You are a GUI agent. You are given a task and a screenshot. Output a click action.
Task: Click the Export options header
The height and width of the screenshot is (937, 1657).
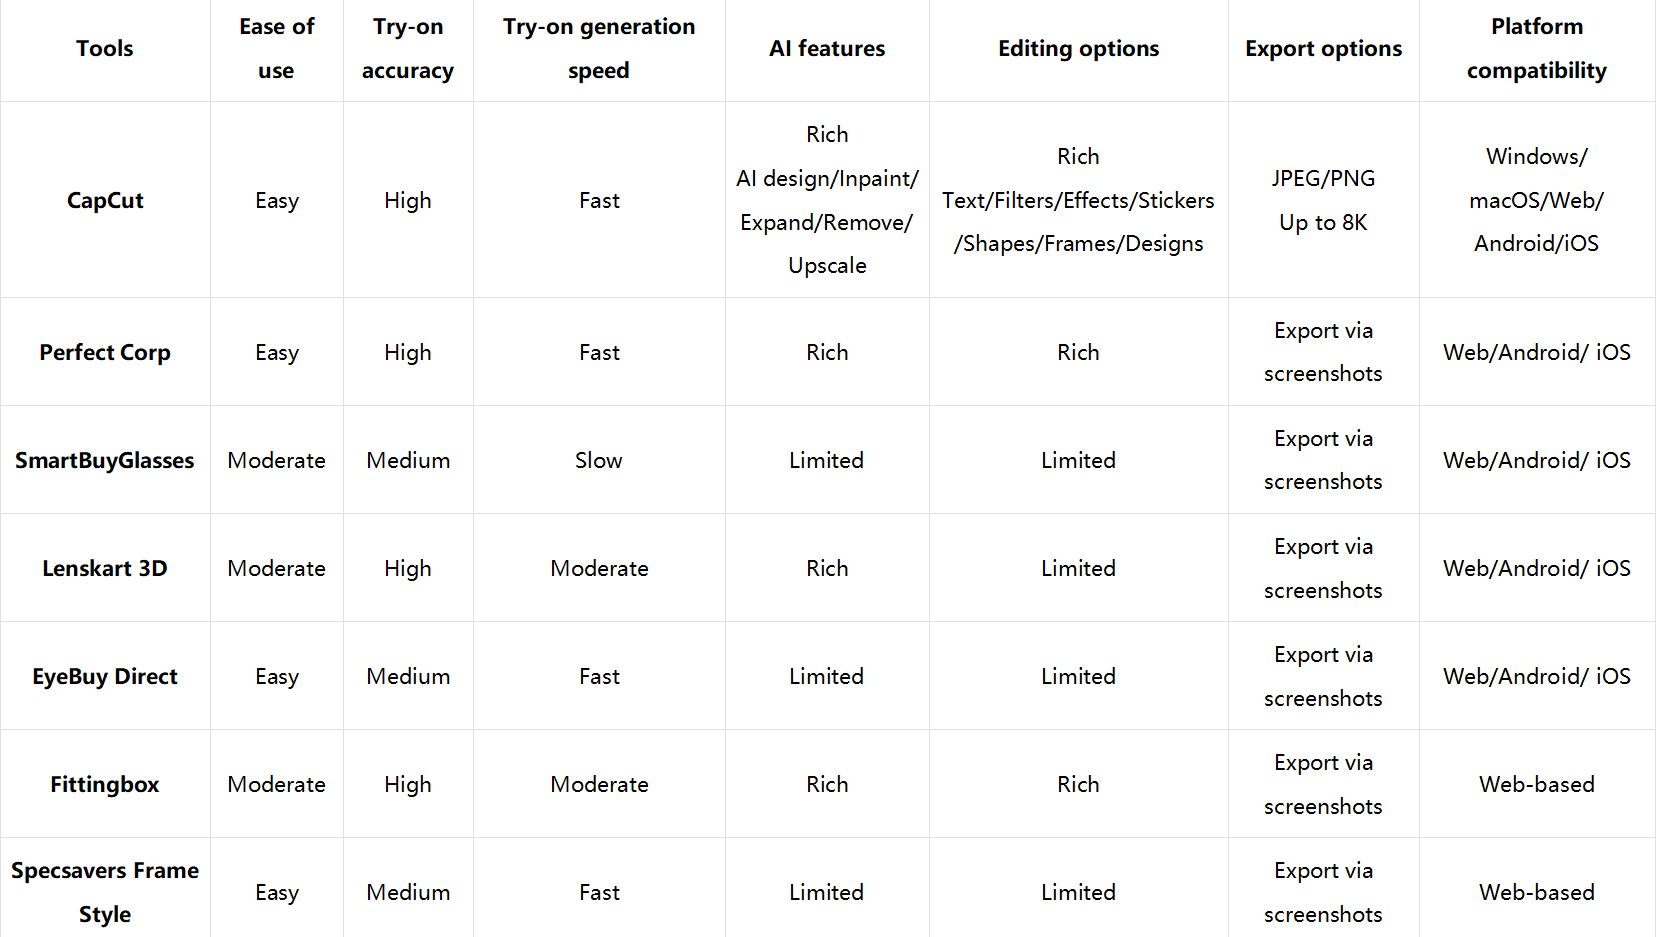coord(1323,49)
